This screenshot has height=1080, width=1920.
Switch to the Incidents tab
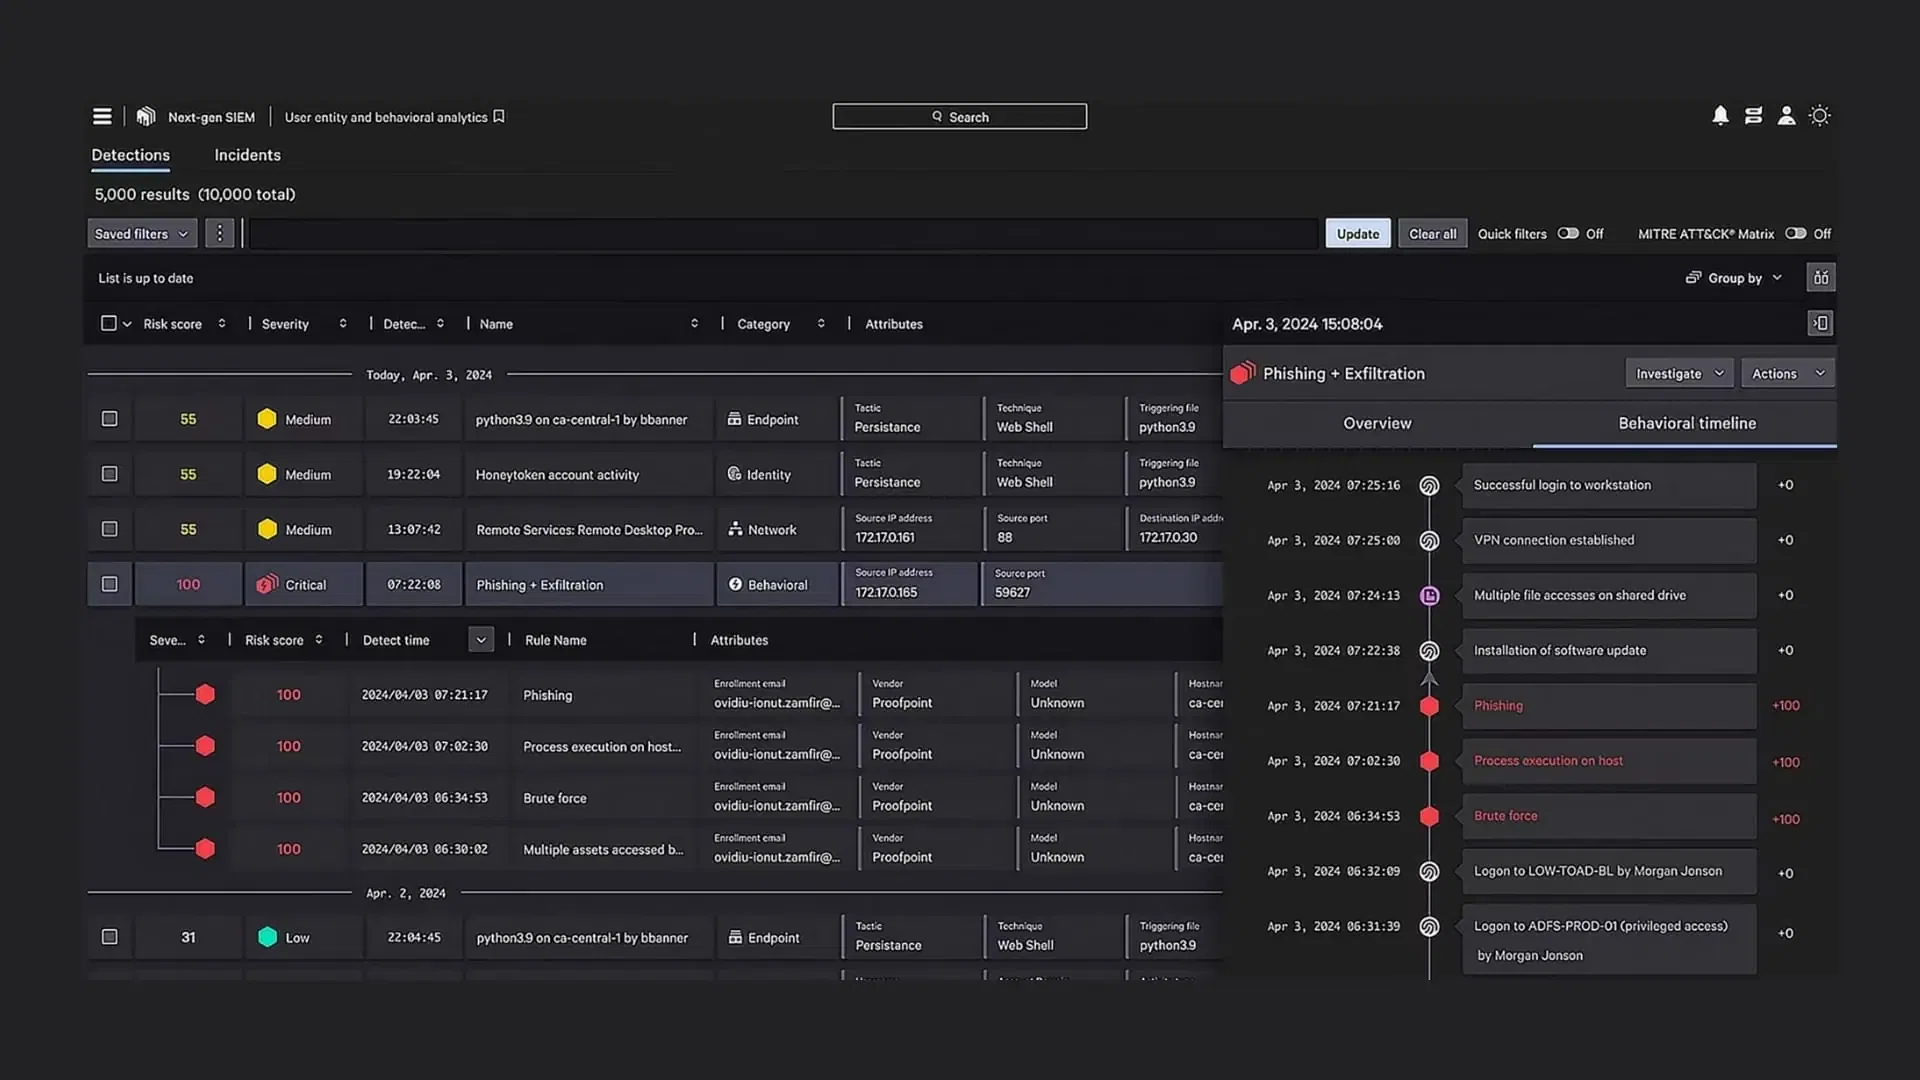pyautogui.click(x=247, y=155)
